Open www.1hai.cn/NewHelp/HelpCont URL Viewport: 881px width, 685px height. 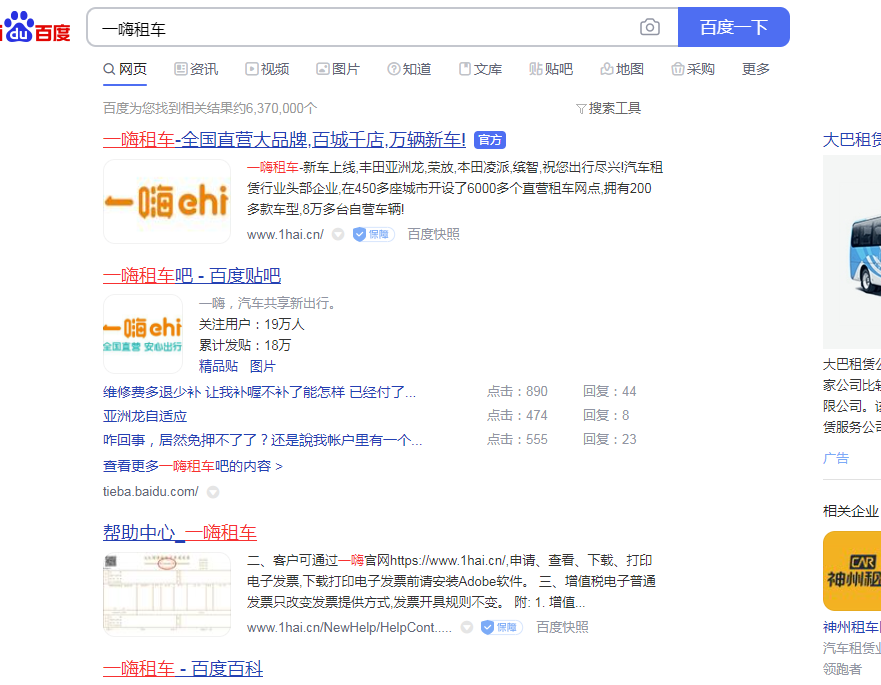(349, 627)
